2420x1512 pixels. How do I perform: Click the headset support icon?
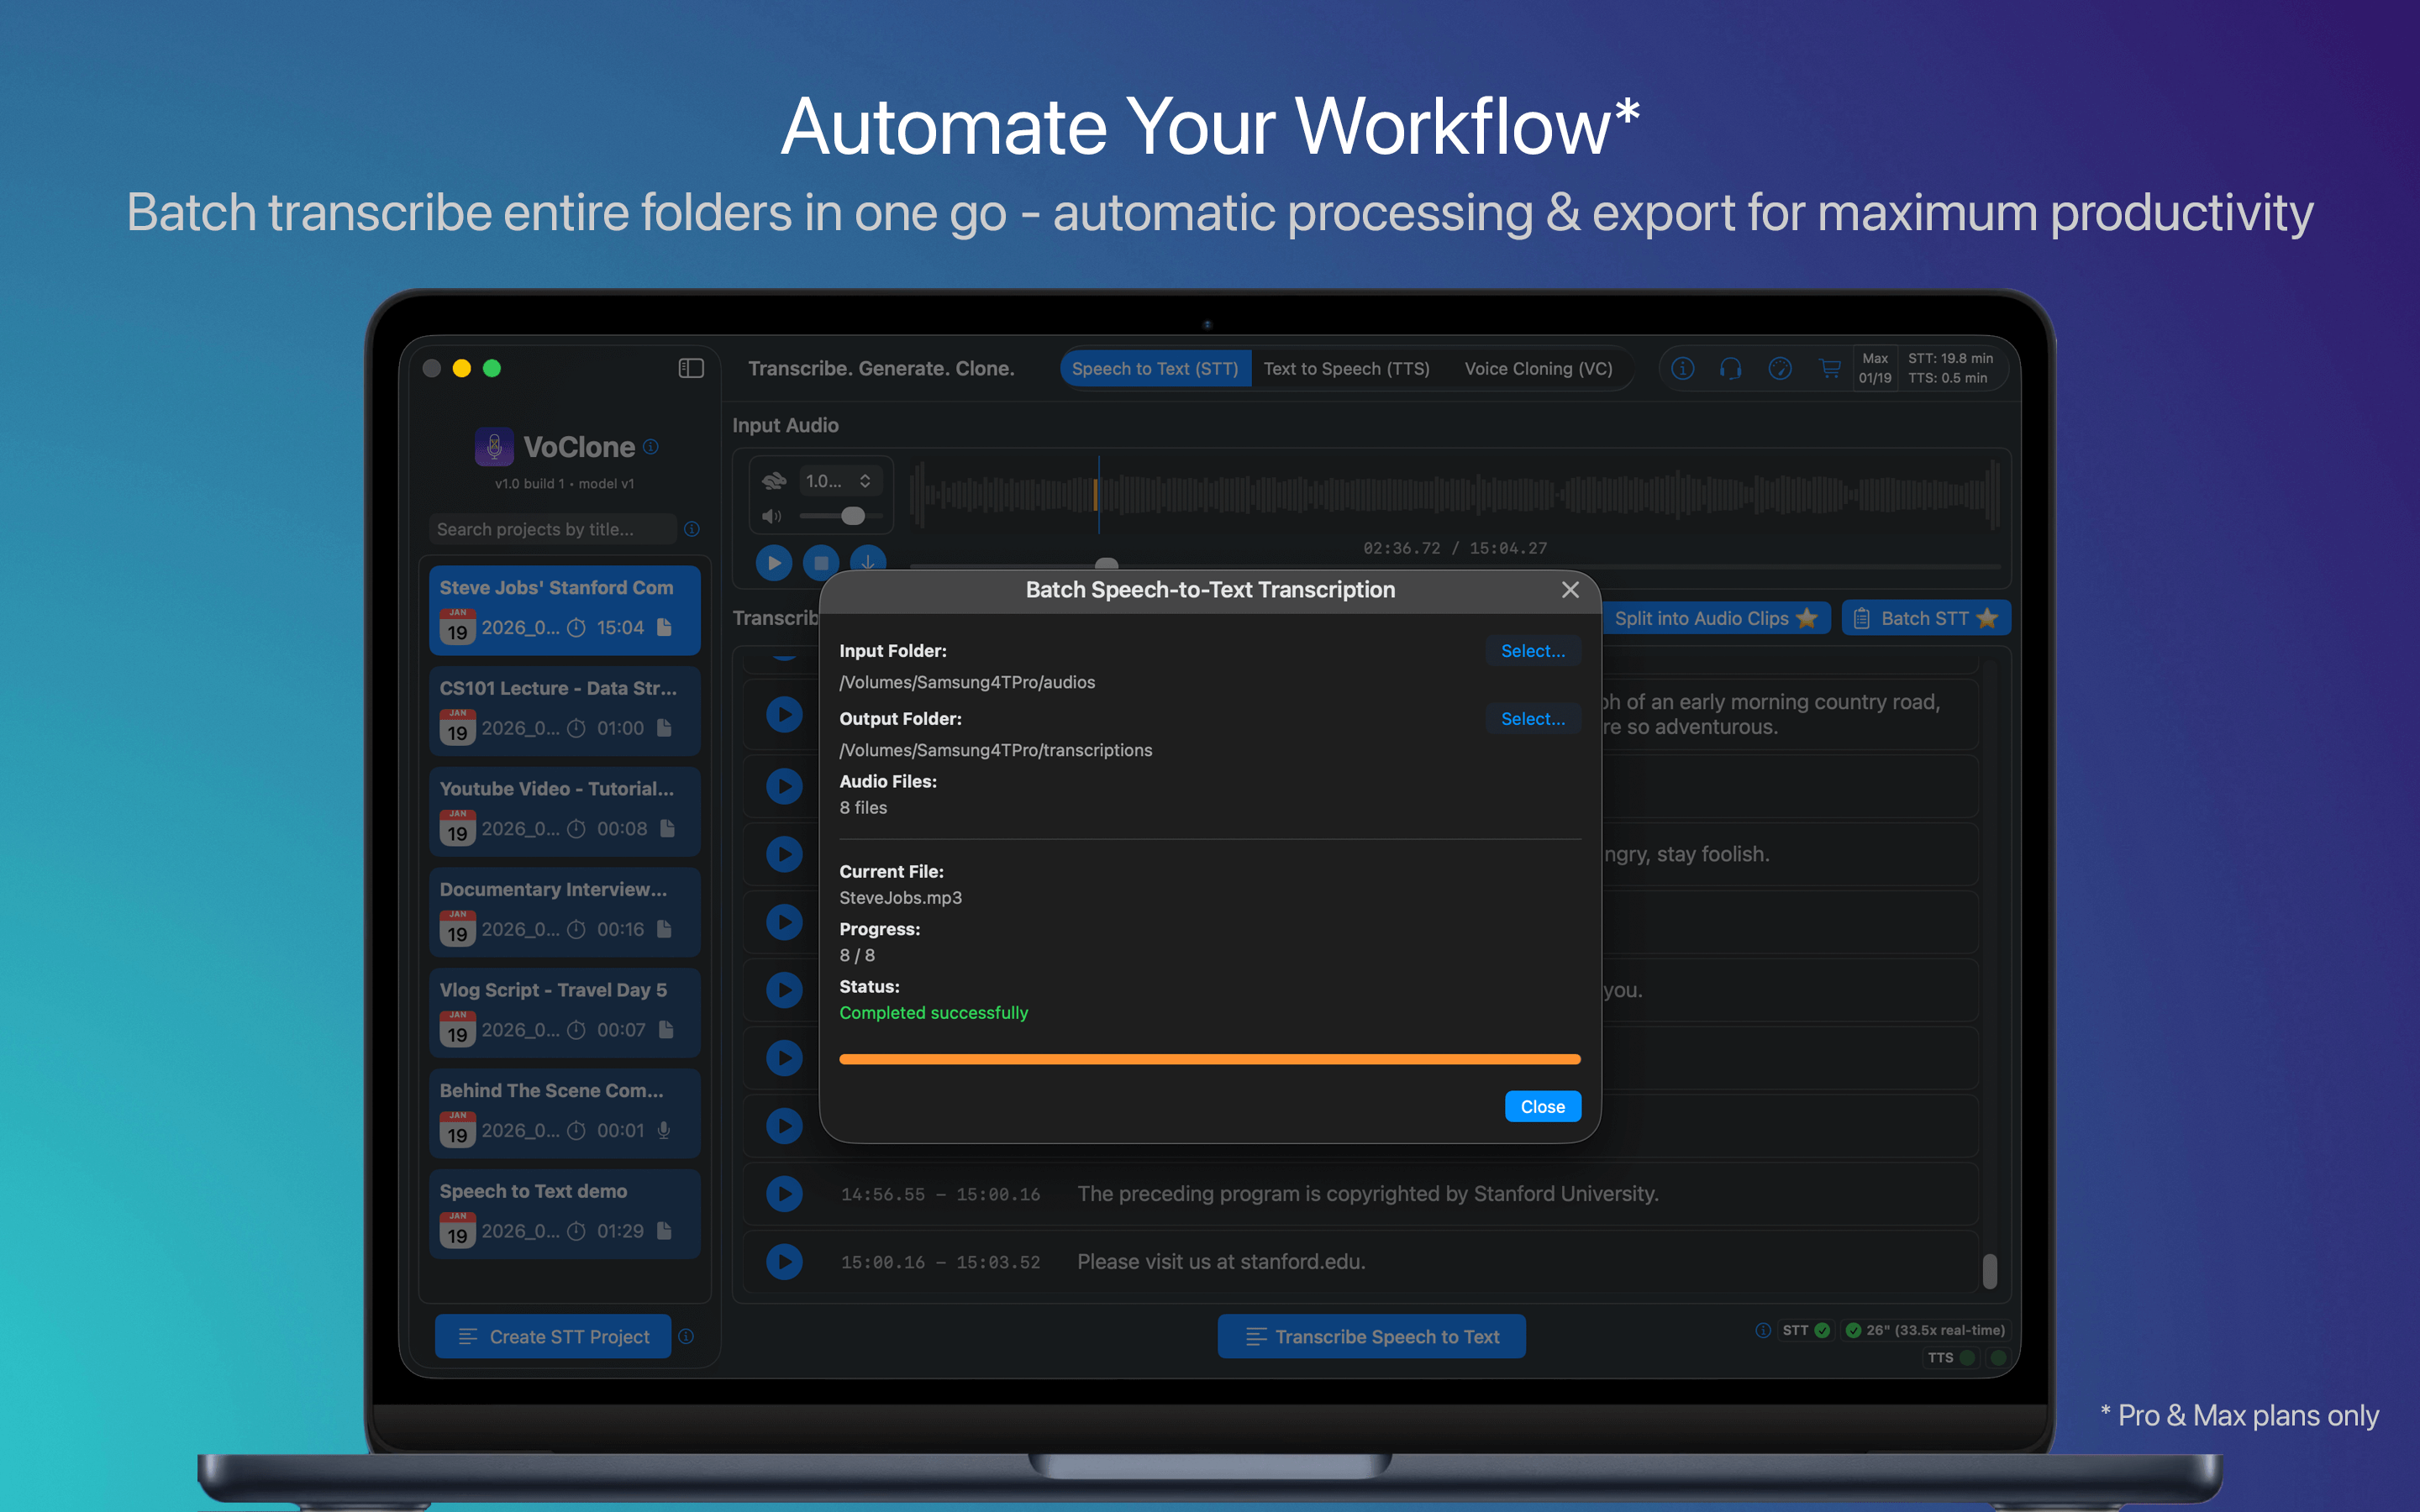[1730, 368]
